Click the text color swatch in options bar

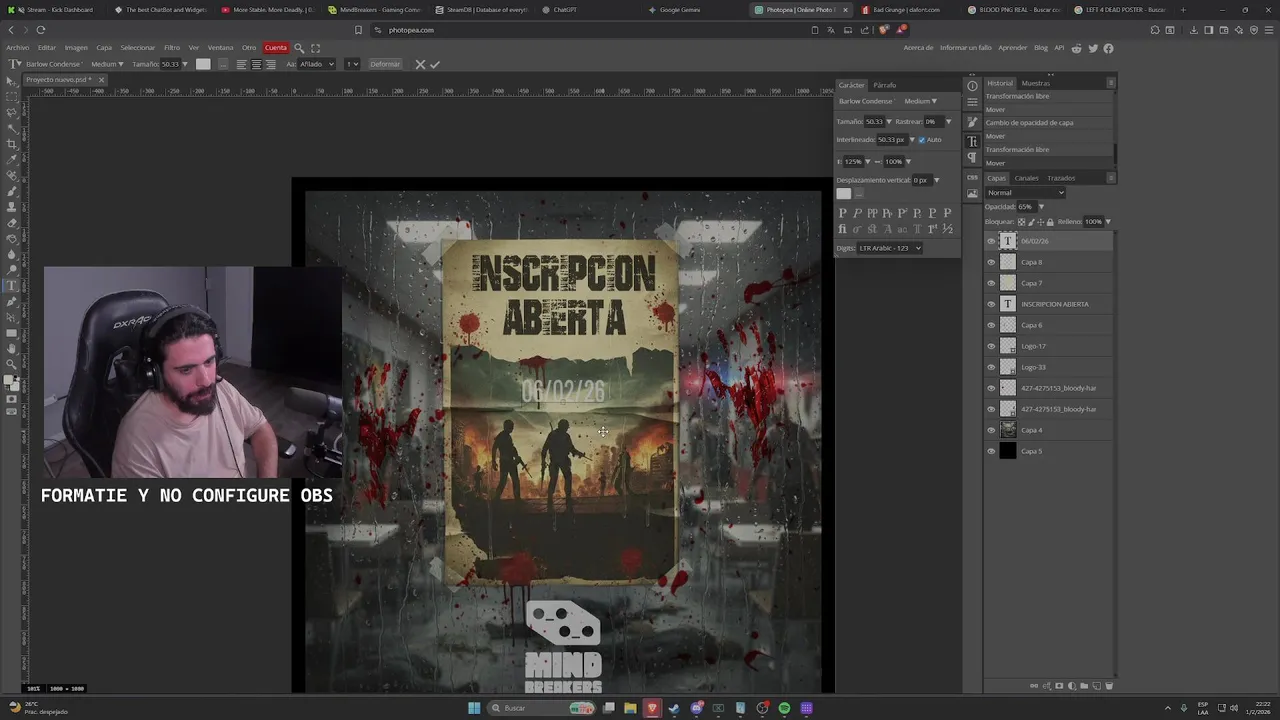(x=203, y=64)
